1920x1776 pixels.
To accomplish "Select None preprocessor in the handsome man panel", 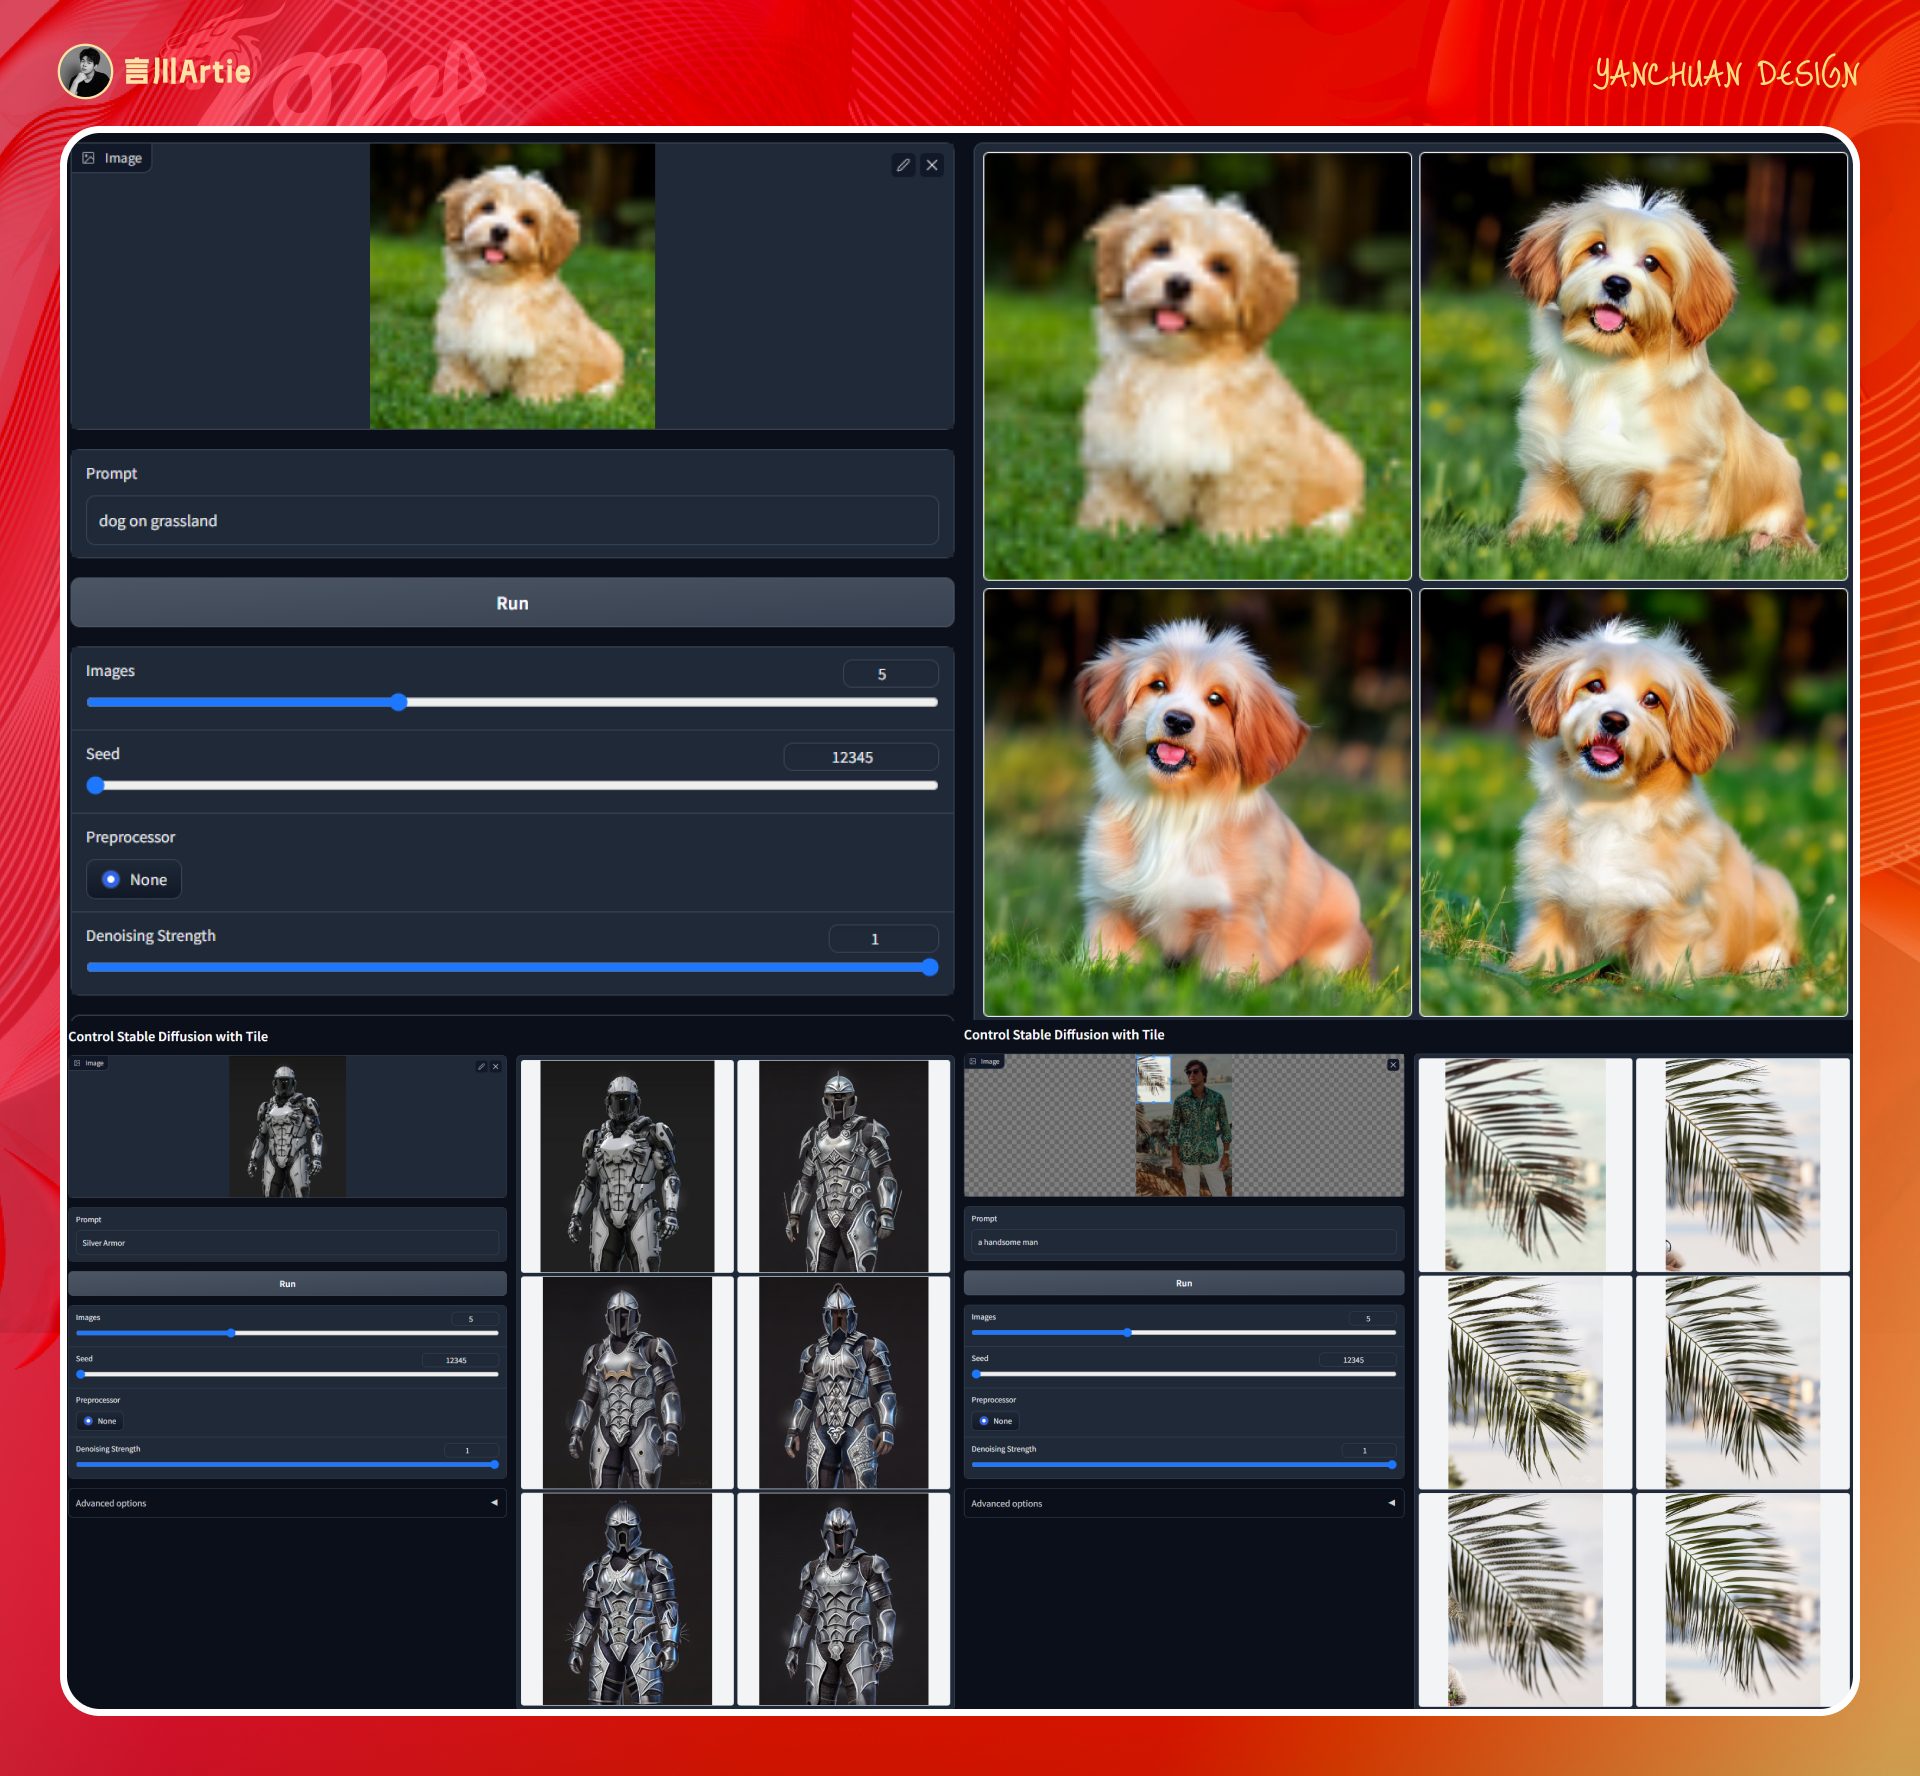I will click(x=986, y=1421).
